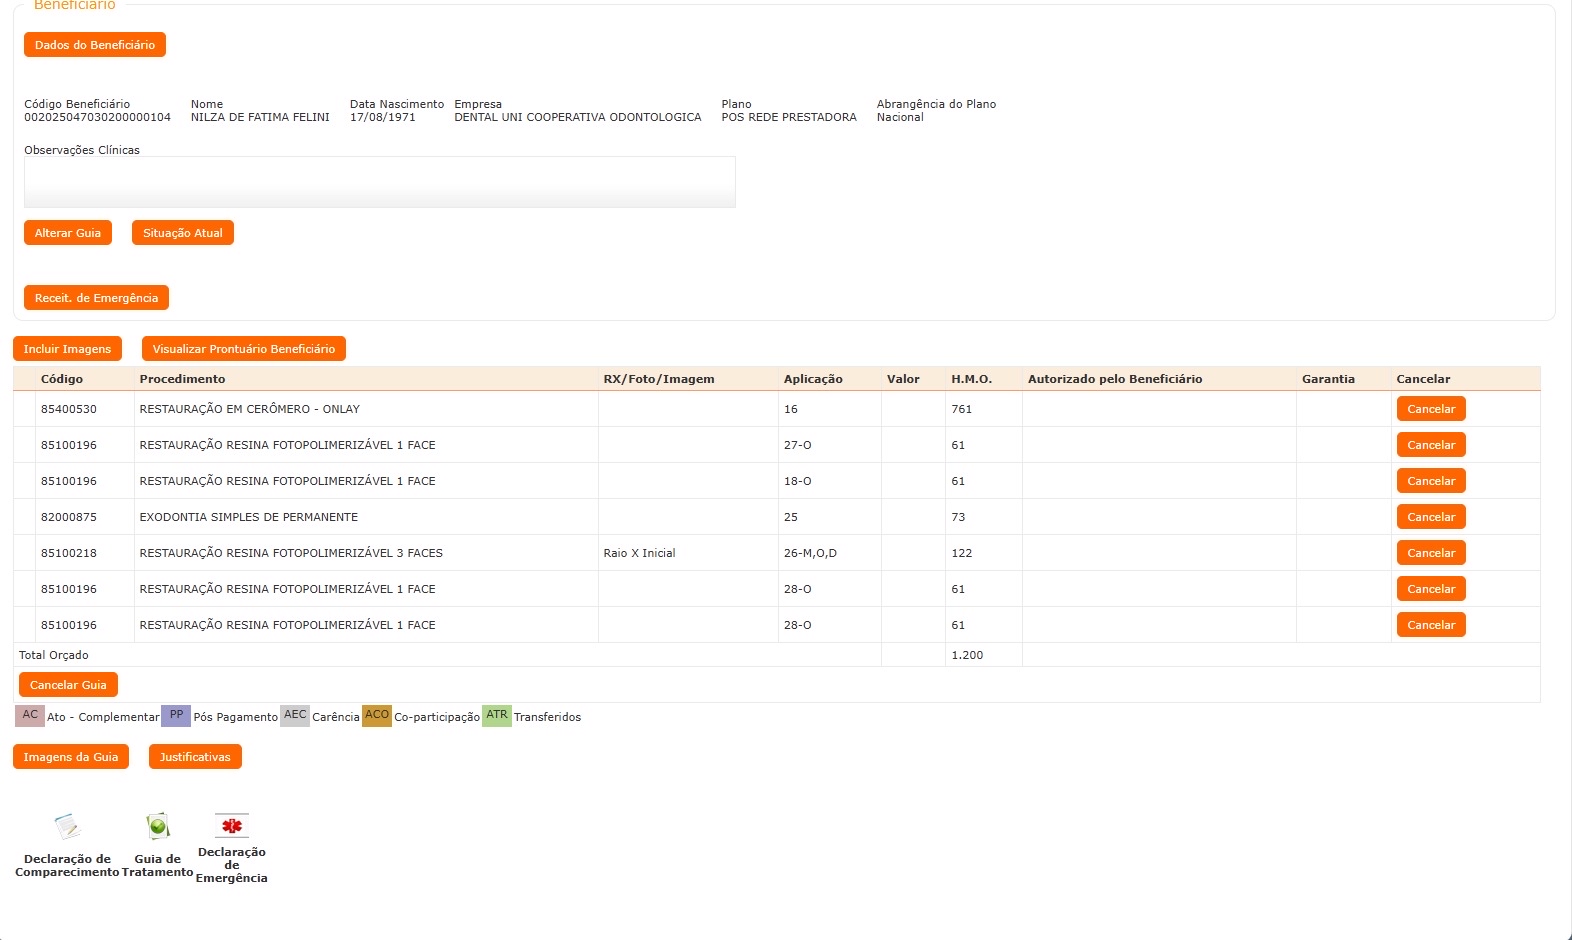Viewport: 1572px width, 940px height.
Task: Open the Declaração de Comparecimento document icon
Action: 67,827
